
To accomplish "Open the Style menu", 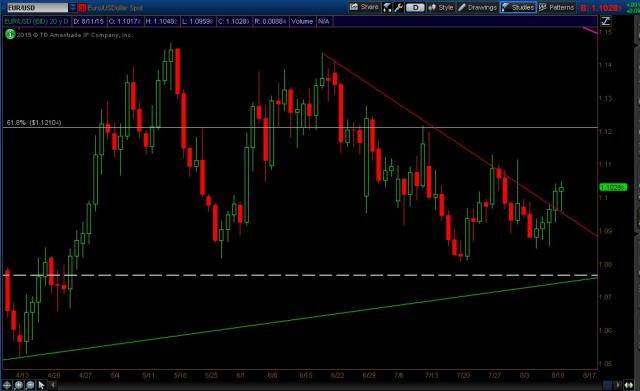I will tap(441, 7).
